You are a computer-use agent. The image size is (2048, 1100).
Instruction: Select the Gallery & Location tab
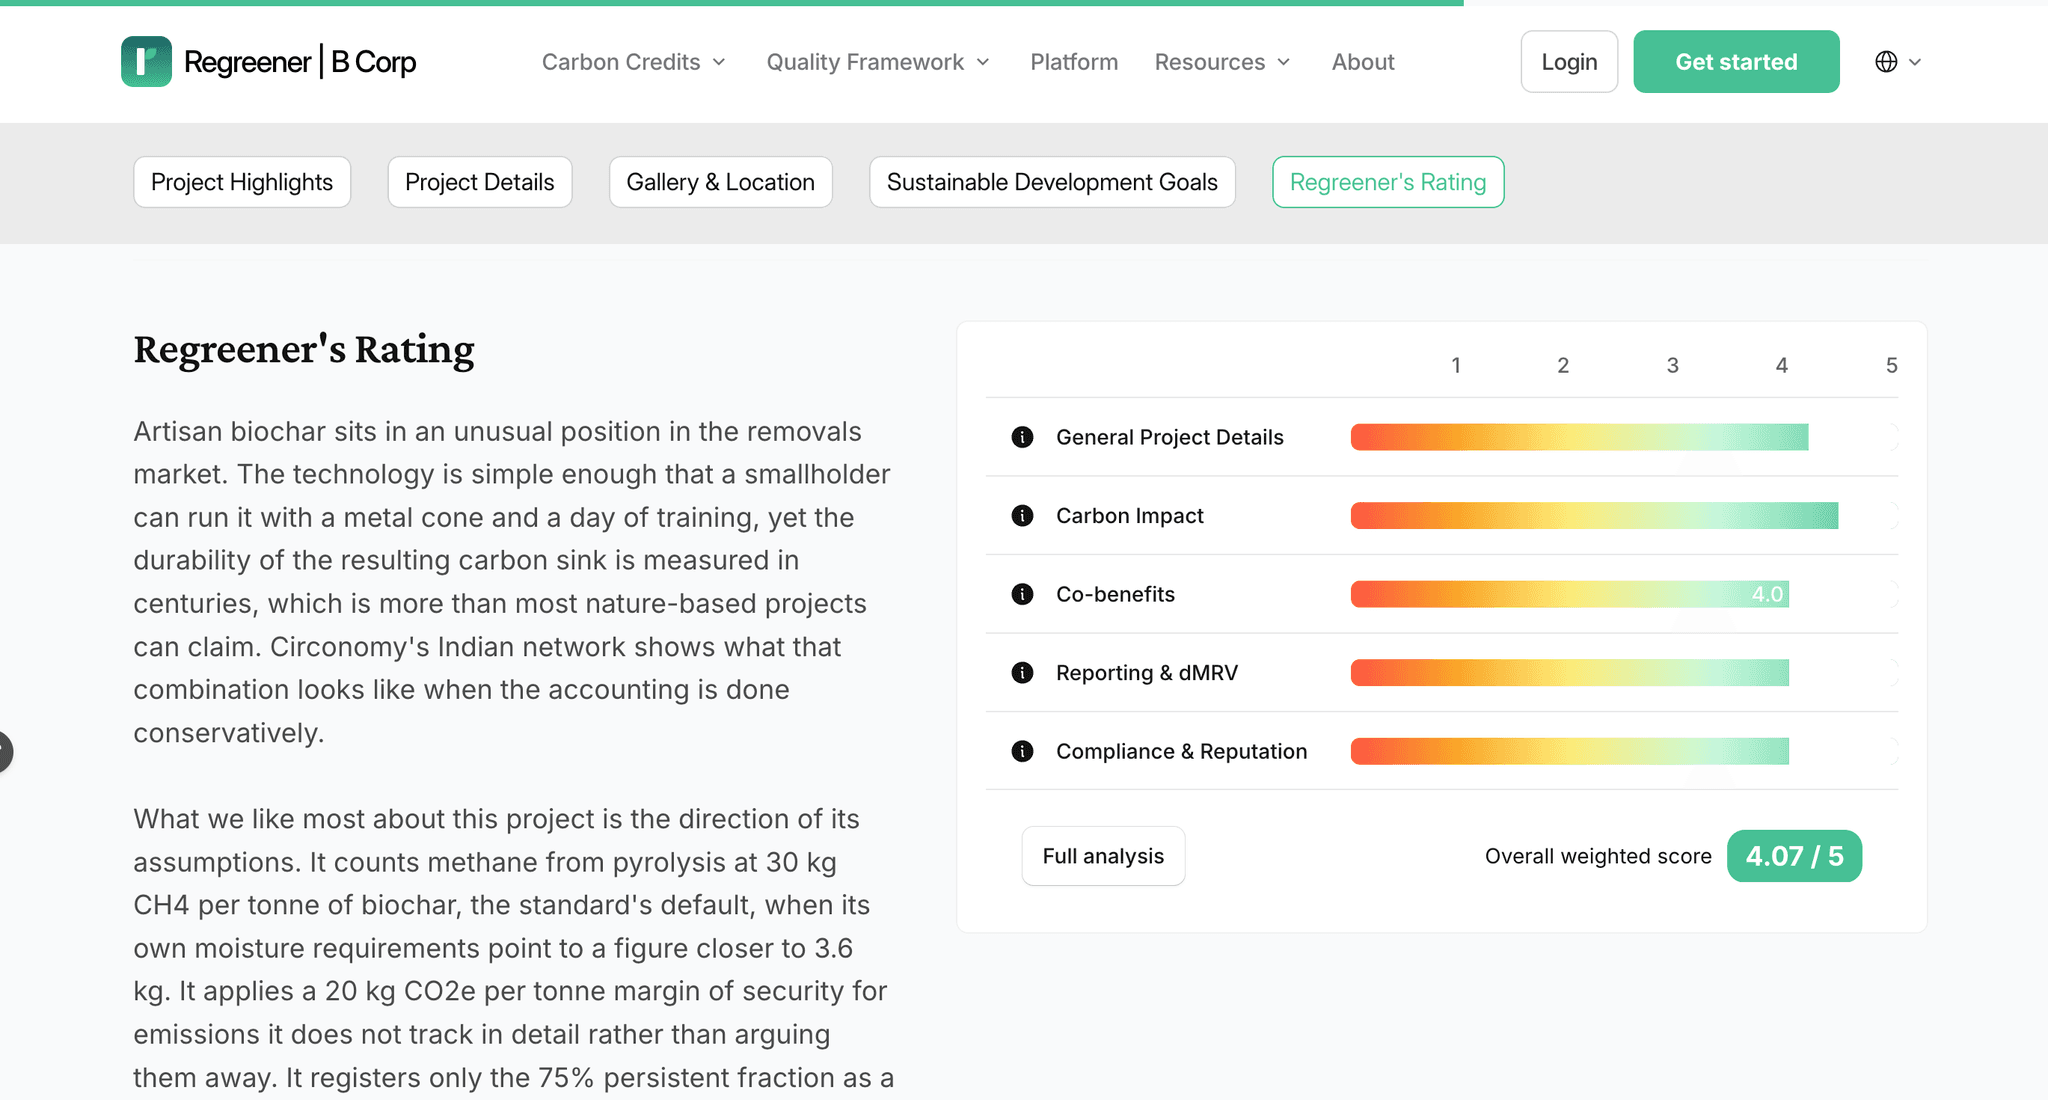point(721,182)
